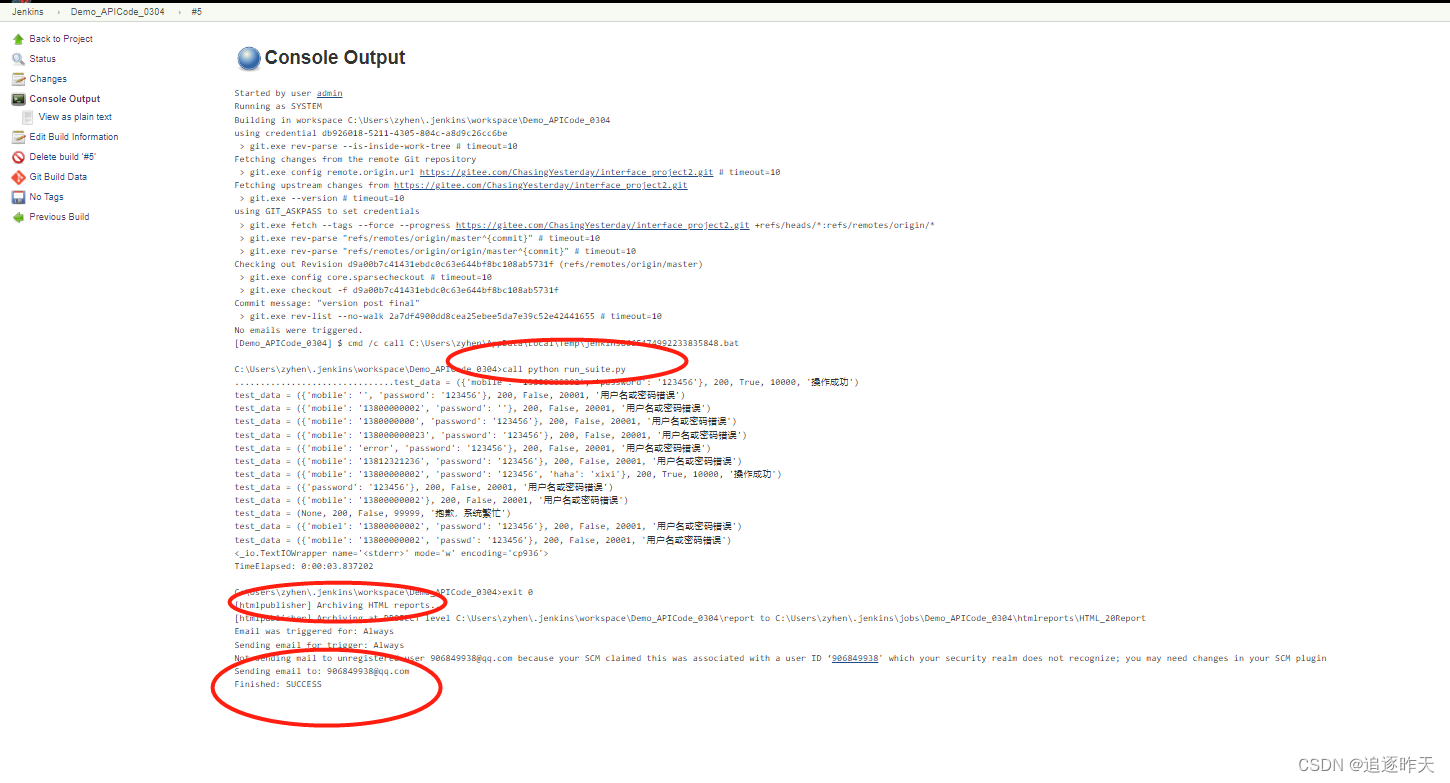Go to Previous Build link
This screenshot has width=1450, height=783.
click(x=59, y=217)
